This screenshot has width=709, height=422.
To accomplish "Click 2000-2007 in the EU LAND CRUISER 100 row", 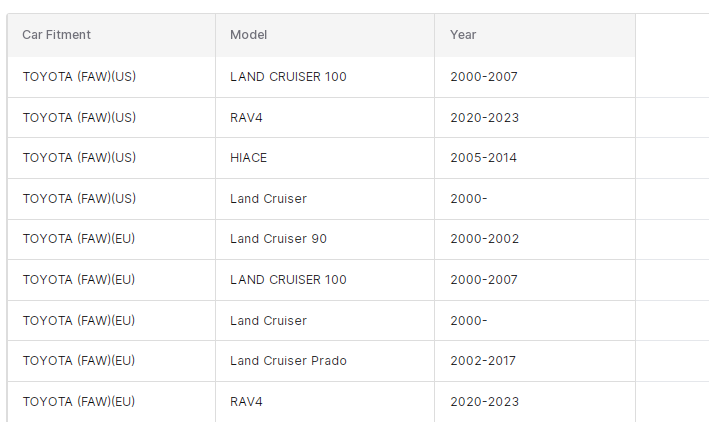I will (x=484, y=280).
